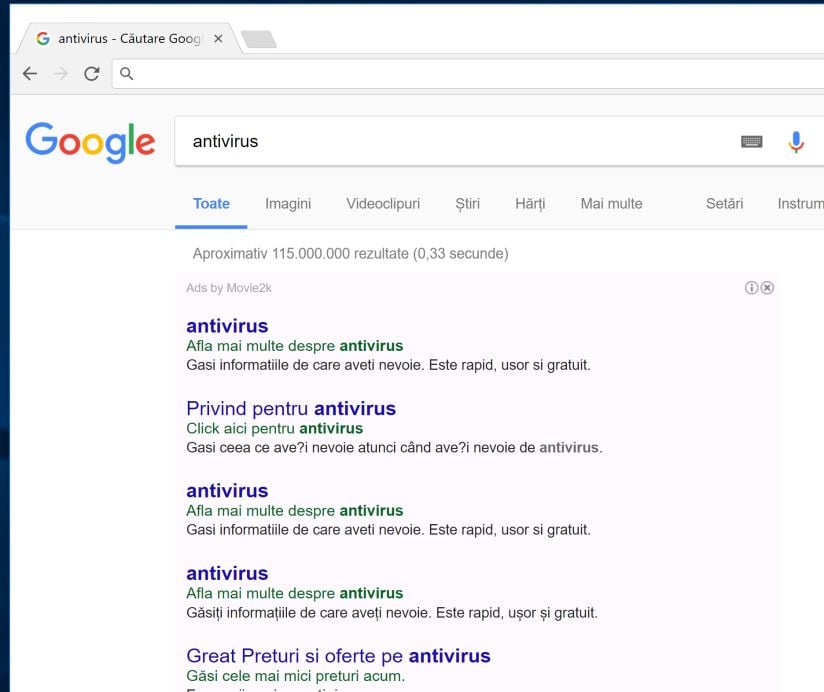Click the Ads by Movie2k label
The image size is (824, 692).
pyautogui.click(x=229, y=288)
